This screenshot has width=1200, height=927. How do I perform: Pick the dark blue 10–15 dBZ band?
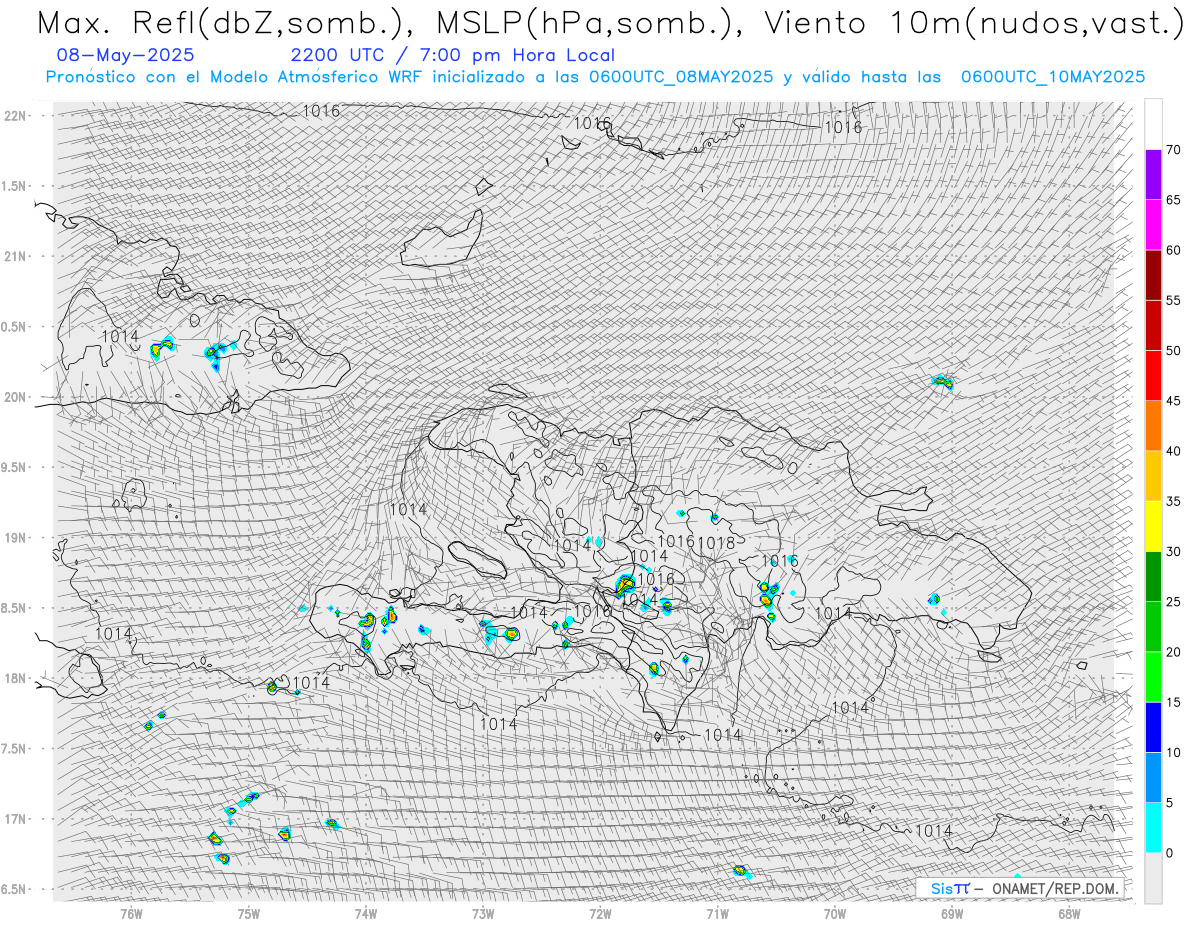(x=1153, y=727)
